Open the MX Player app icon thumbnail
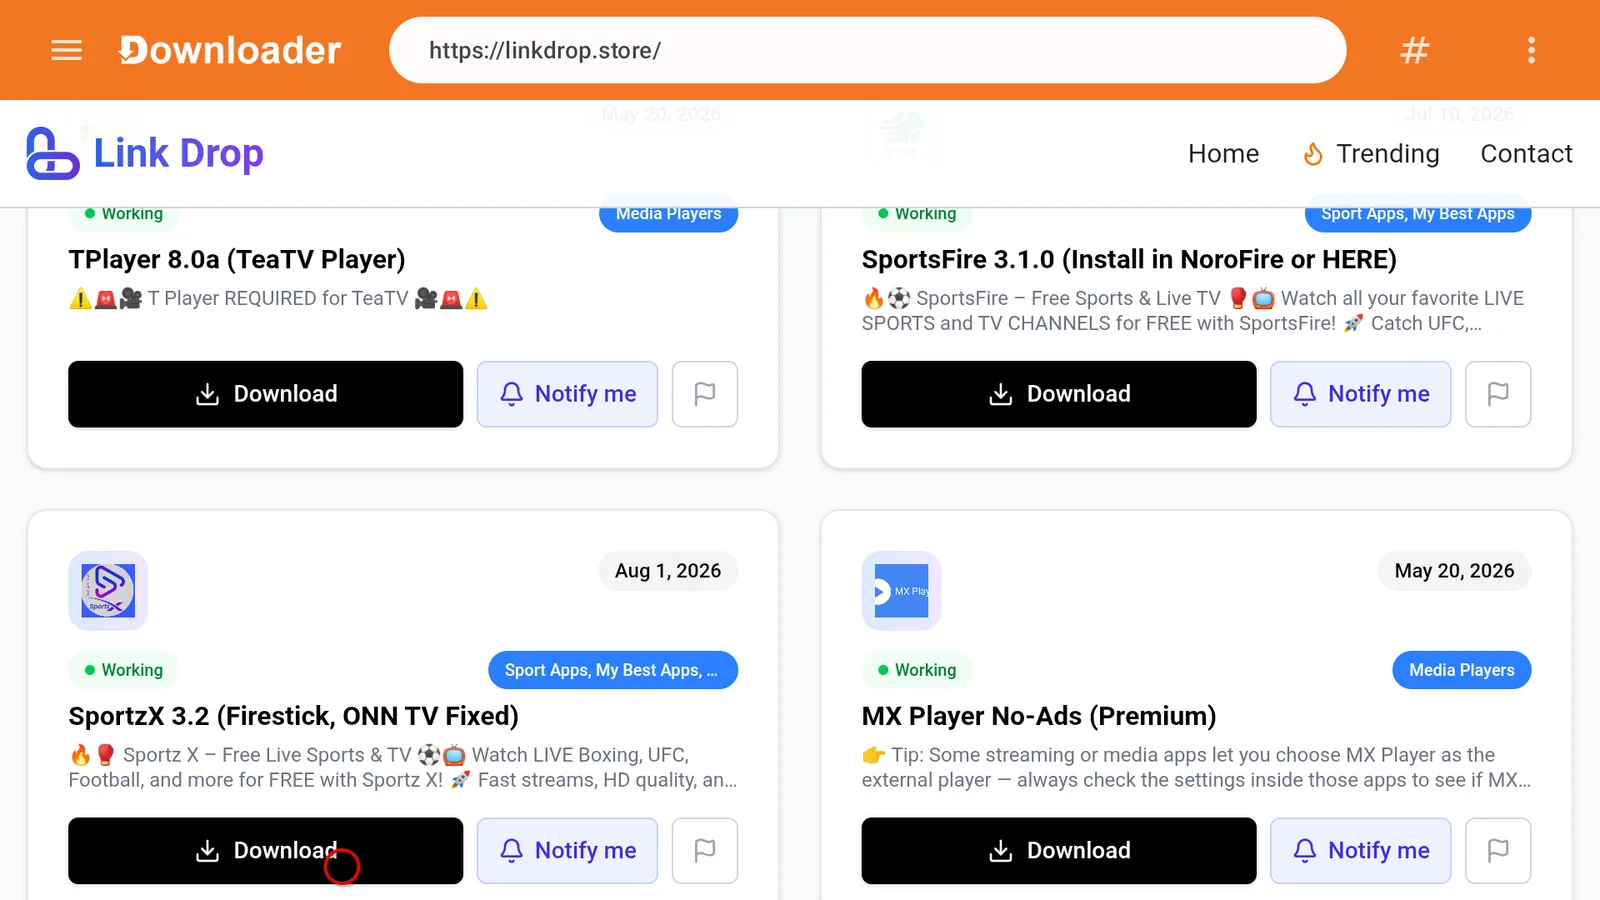 tap(901, 591)
